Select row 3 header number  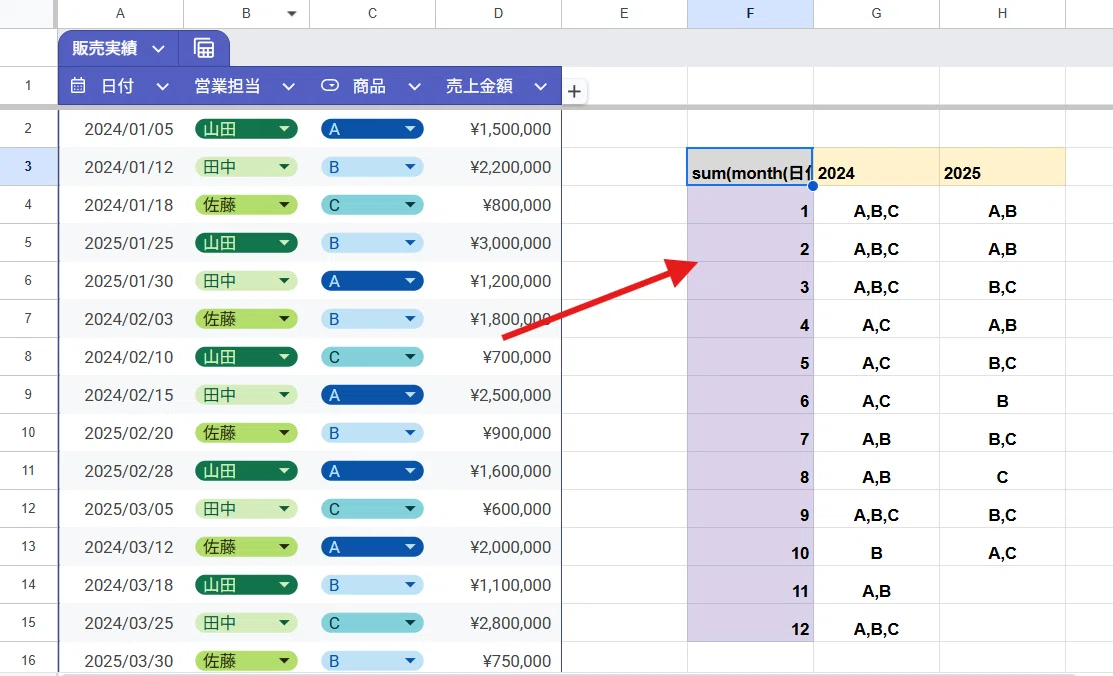point(28,166)
